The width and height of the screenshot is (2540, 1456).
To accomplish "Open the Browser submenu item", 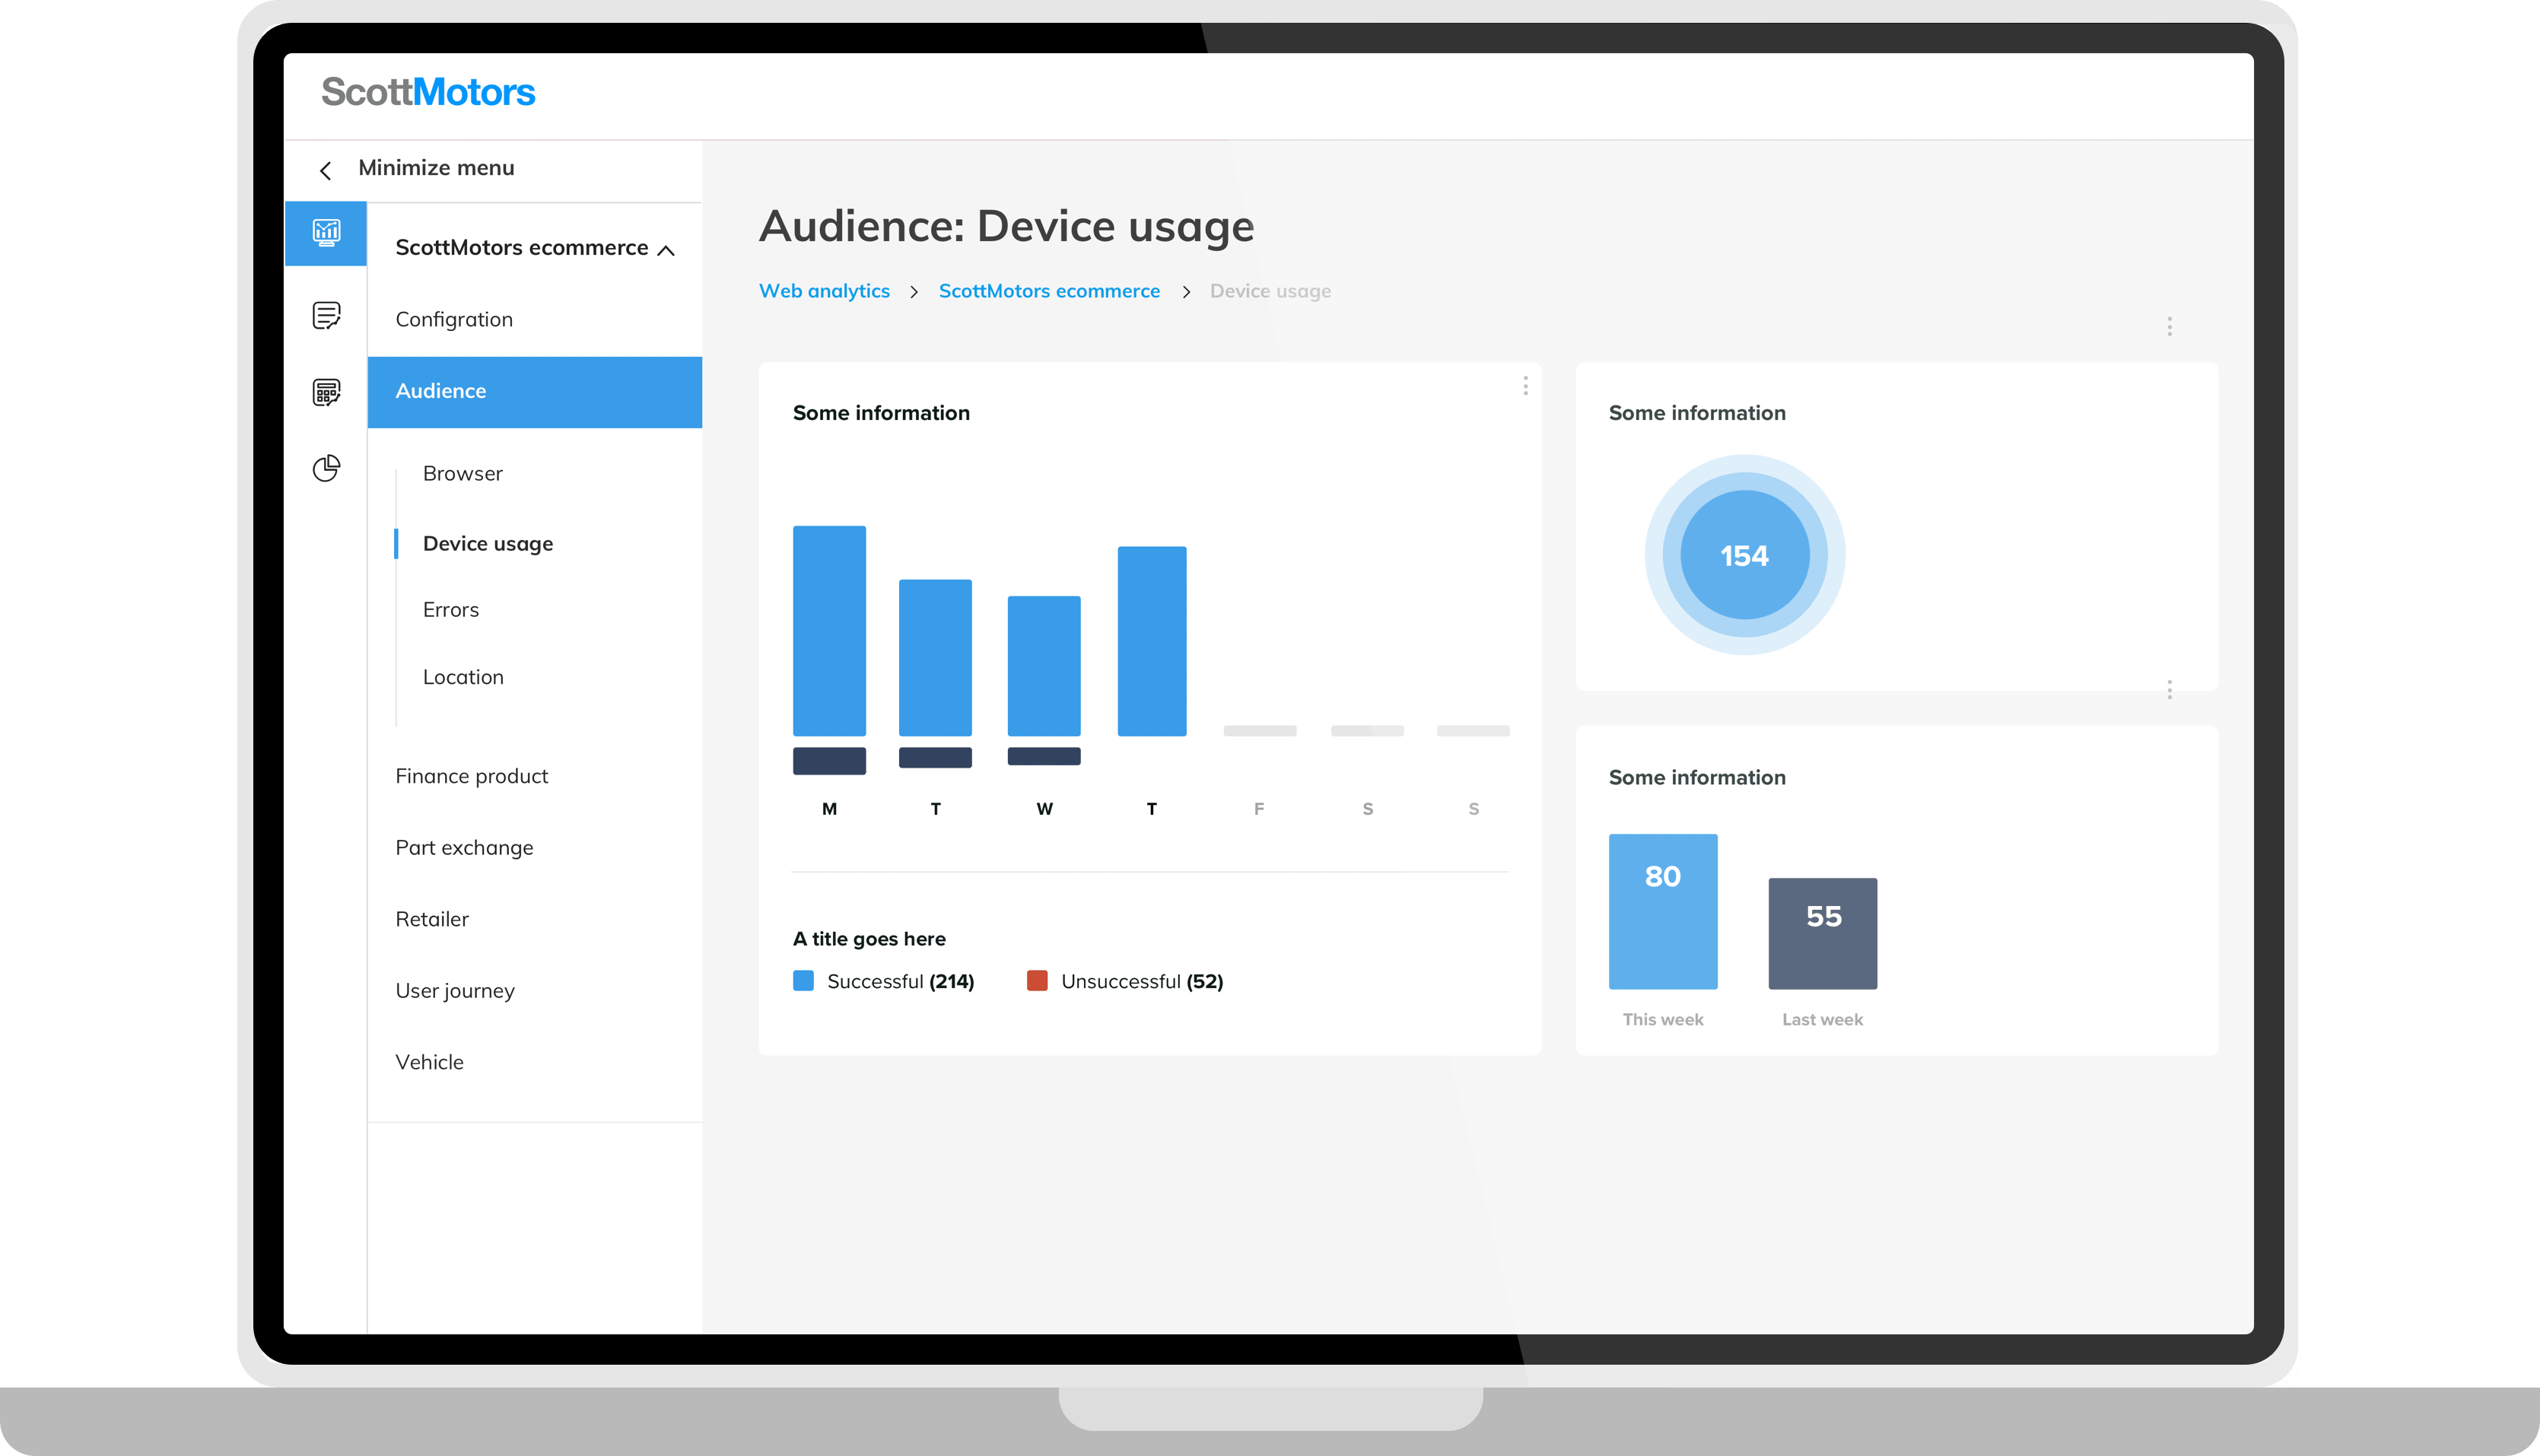I will 462,473.
